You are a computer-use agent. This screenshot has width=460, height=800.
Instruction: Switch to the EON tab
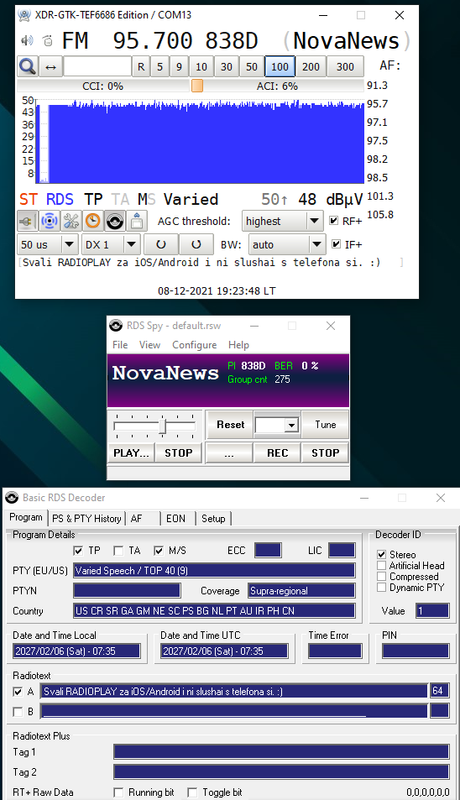[176, 518]
